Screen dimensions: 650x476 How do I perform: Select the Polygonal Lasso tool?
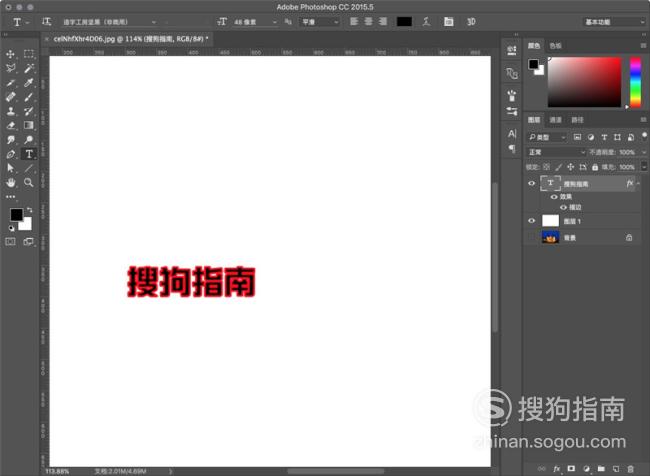point(11,68)
